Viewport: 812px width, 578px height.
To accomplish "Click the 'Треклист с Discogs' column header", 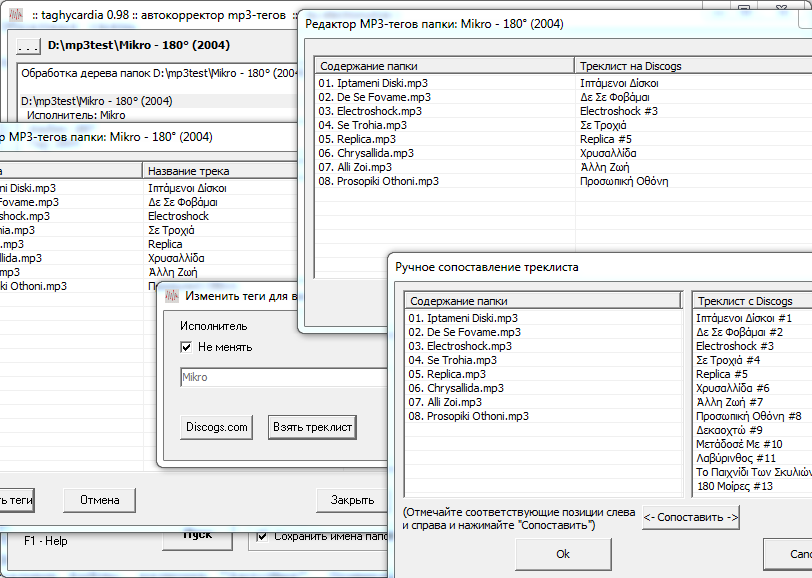I will [752, 301].
